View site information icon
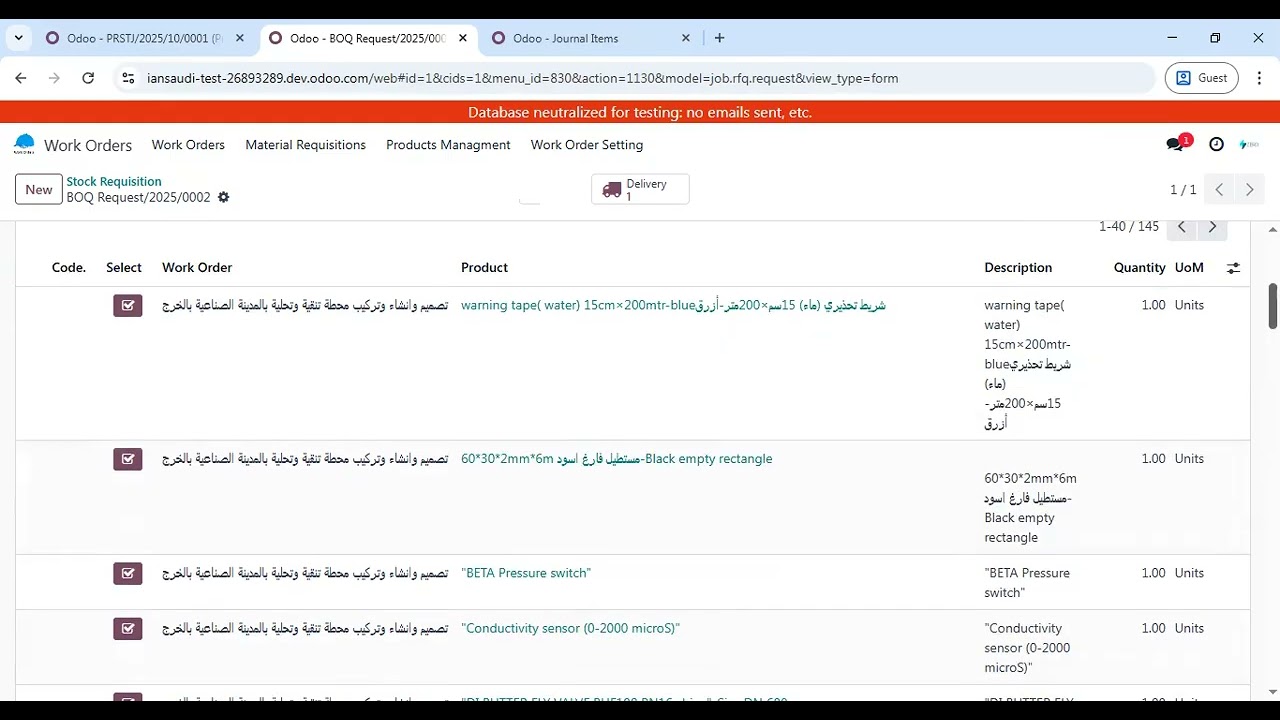The width and height of the screenshot is (1280, 720). coord(126,78)
